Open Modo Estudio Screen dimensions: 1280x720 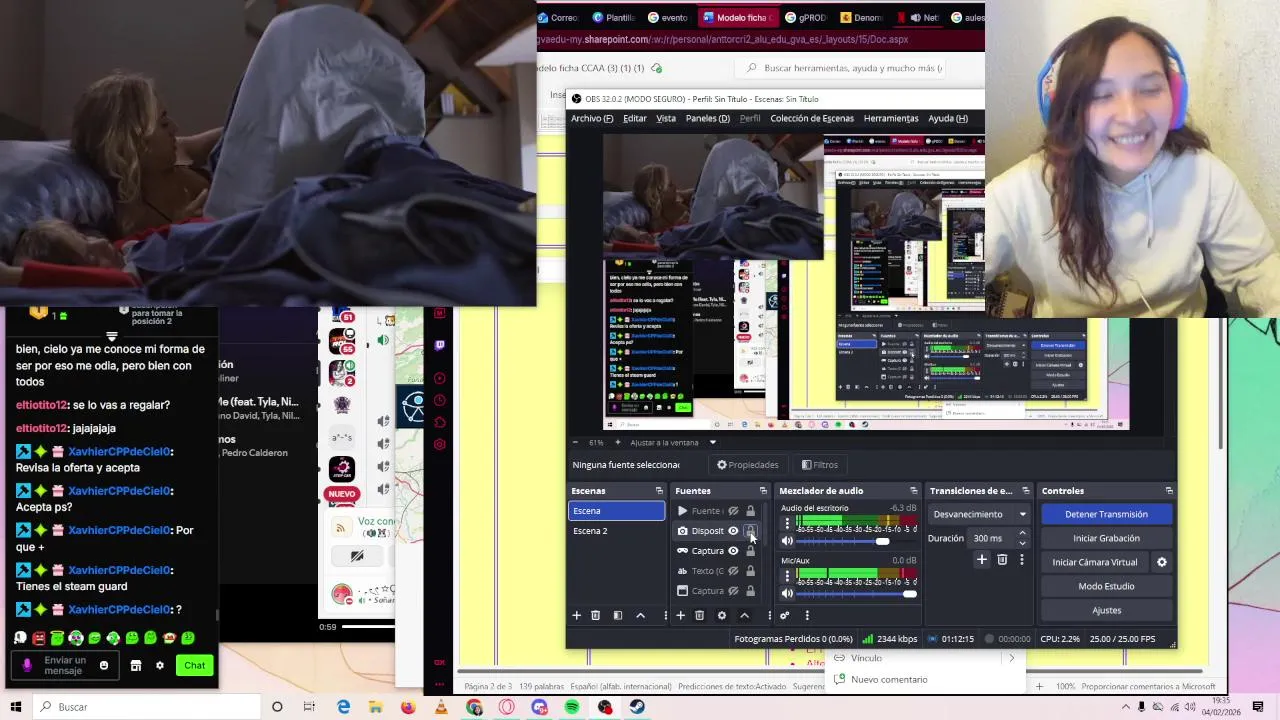coord(1106,586)
